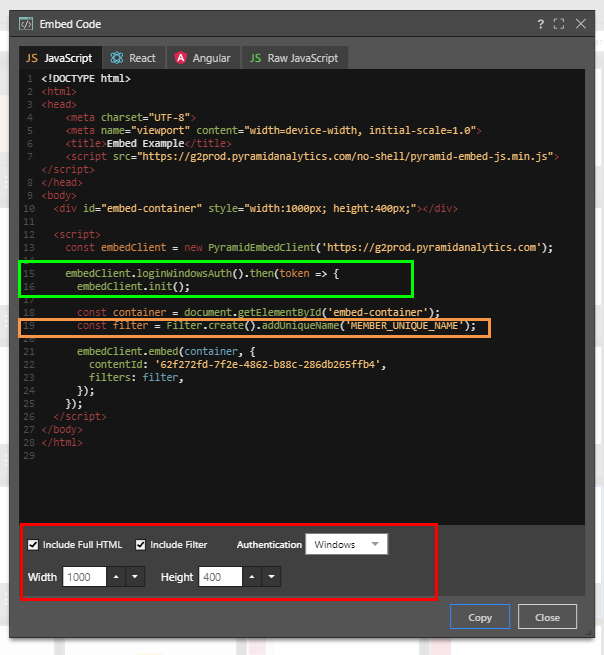Viewport: 604px width, 655px height.
Task: Click the 'MEMBER_UNIQUE_NAME' string in line 19
Action: coord(404,326)
